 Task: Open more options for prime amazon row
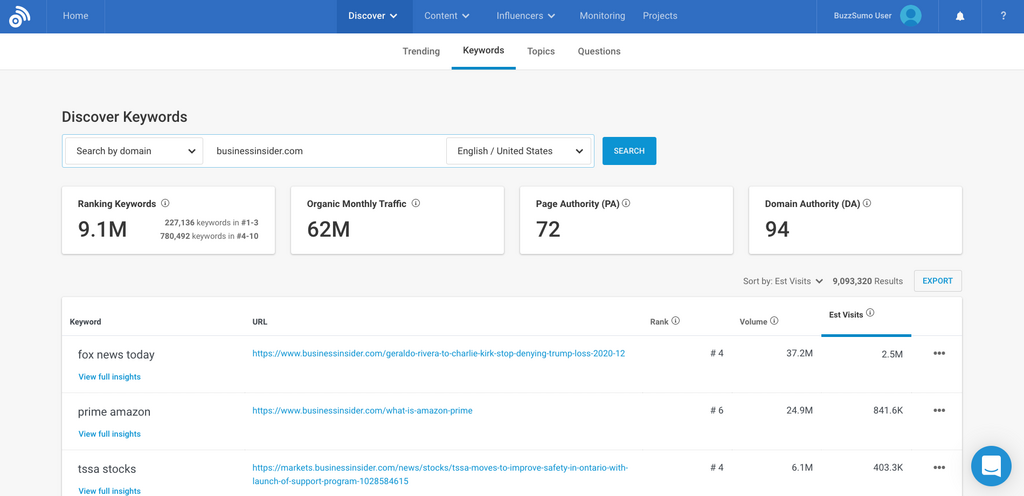tap(939, 410)
